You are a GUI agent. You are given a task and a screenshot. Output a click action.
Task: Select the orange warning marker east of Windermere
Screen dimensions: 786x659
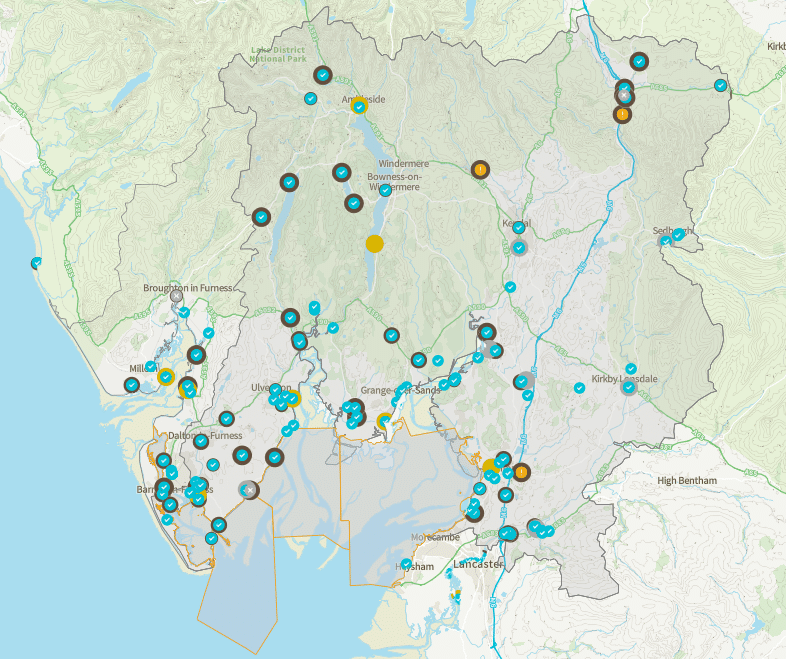[480, 170]
